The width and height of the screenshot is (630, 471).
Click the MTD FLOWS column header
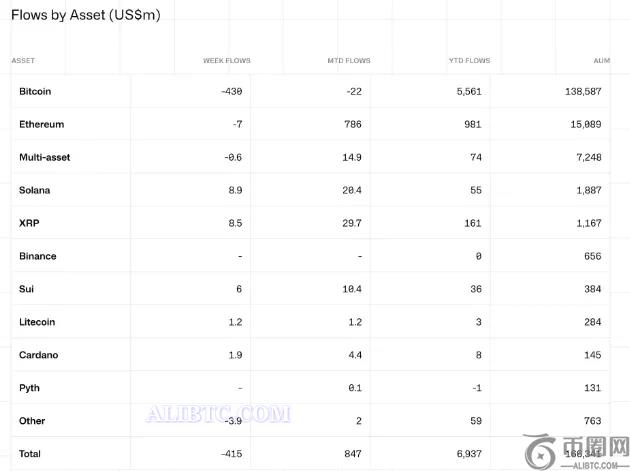pyautogui.click(x=349, y=61)
